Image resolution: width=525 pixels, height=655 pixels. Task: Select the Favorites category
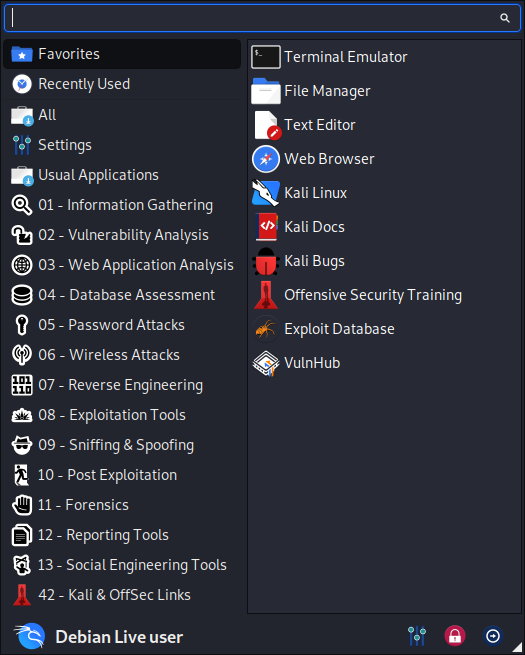(122, 54)
